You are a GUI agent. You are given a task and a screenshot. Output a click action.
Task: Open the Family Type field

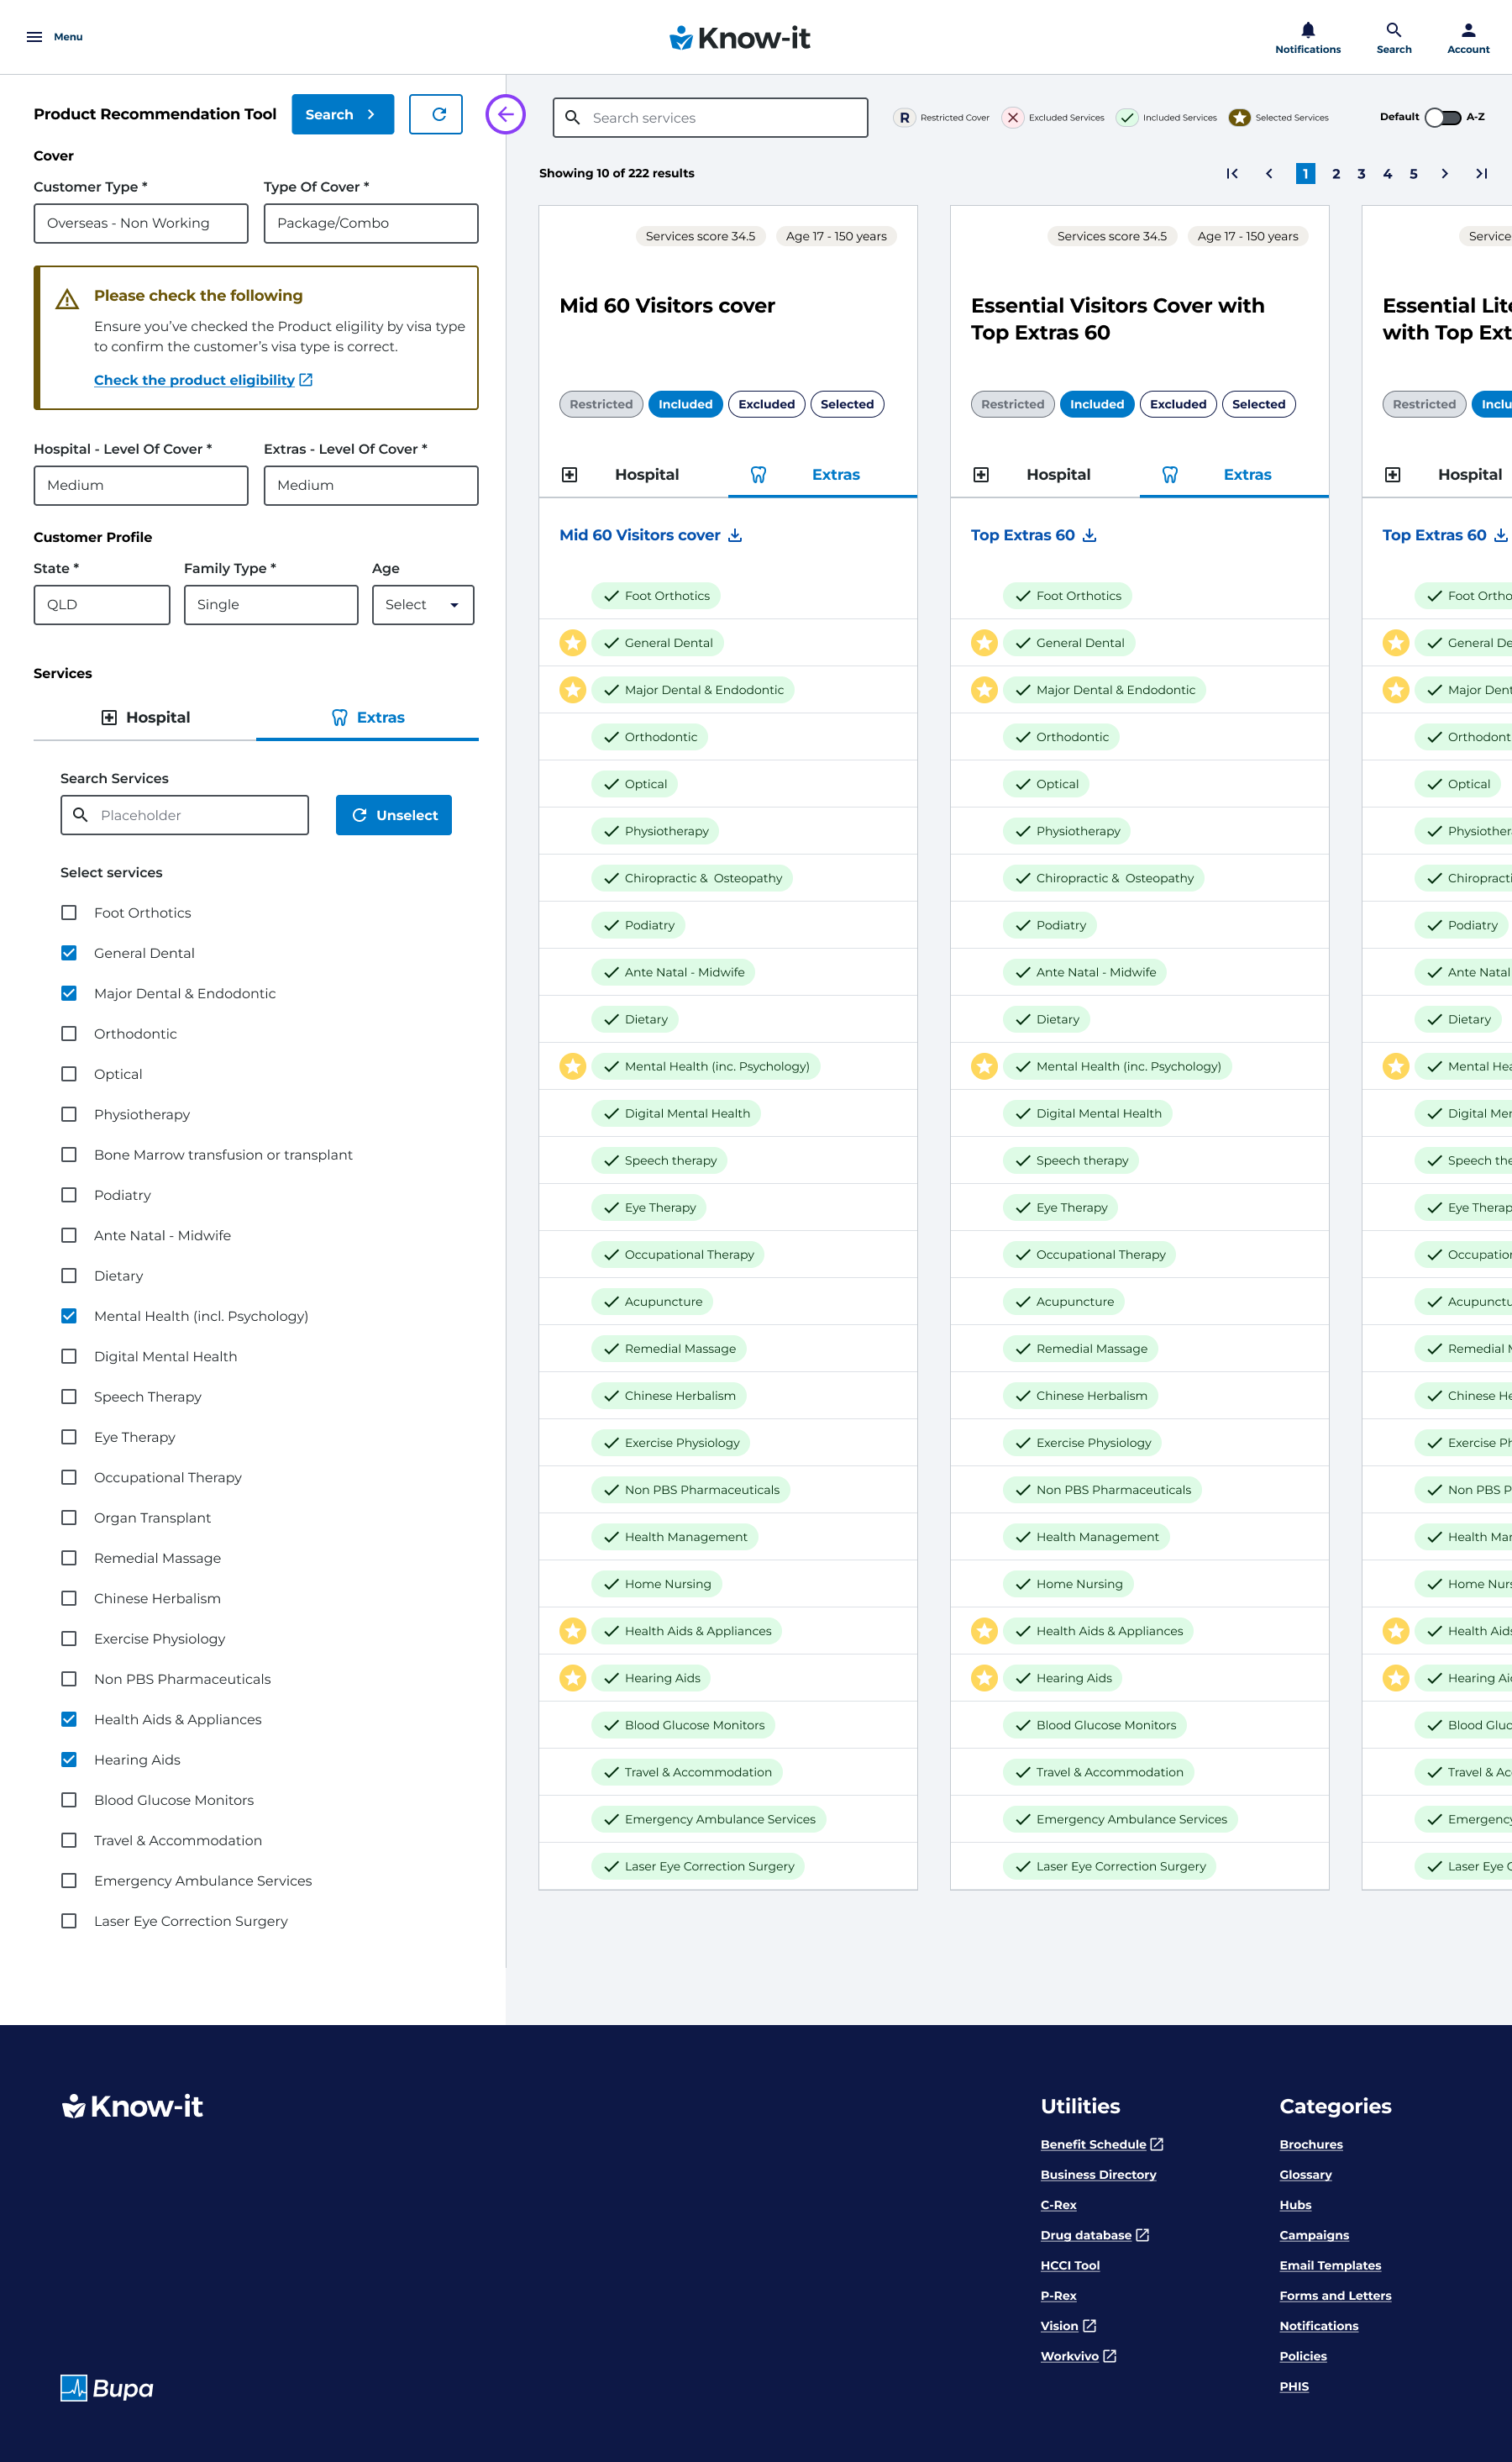coord(270,605)
